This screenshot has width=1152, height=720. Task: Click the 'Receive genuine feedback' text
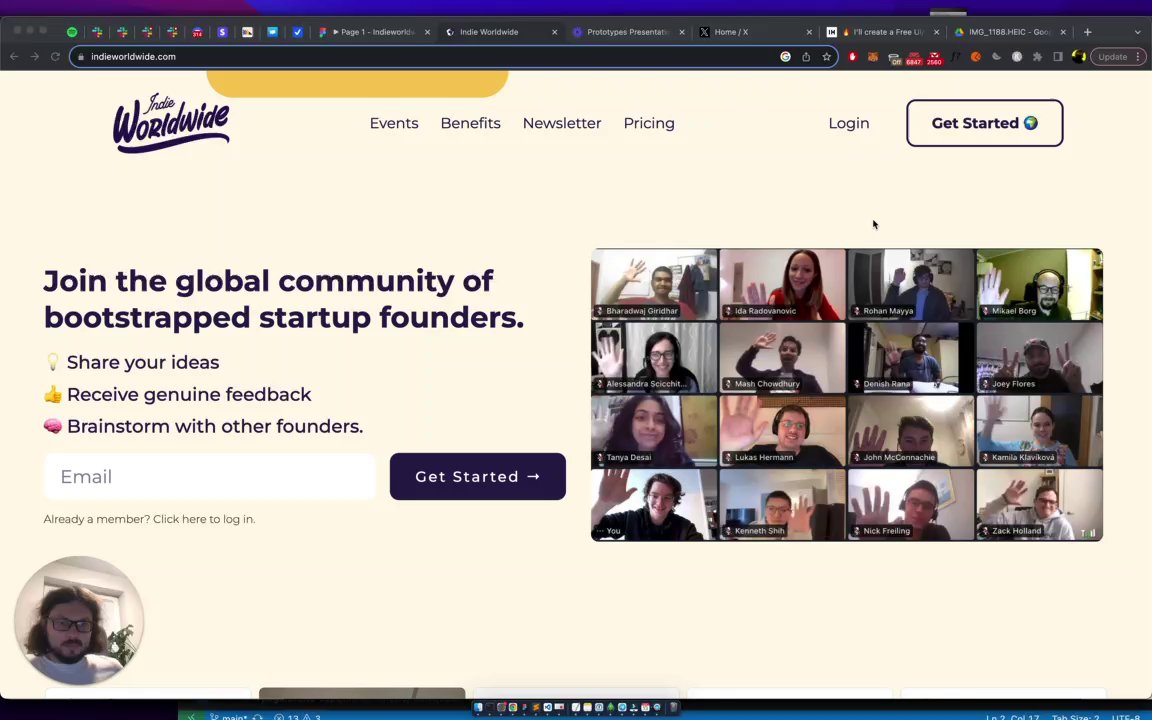189,395
